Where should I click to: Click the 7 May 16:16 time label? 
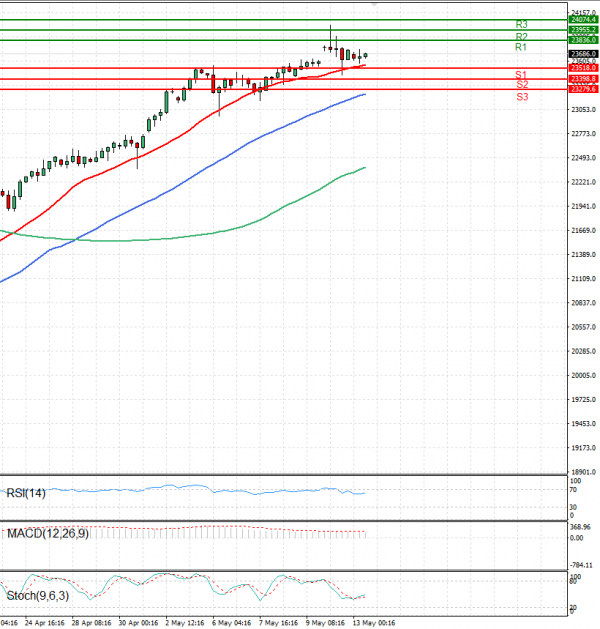[279, 623]
